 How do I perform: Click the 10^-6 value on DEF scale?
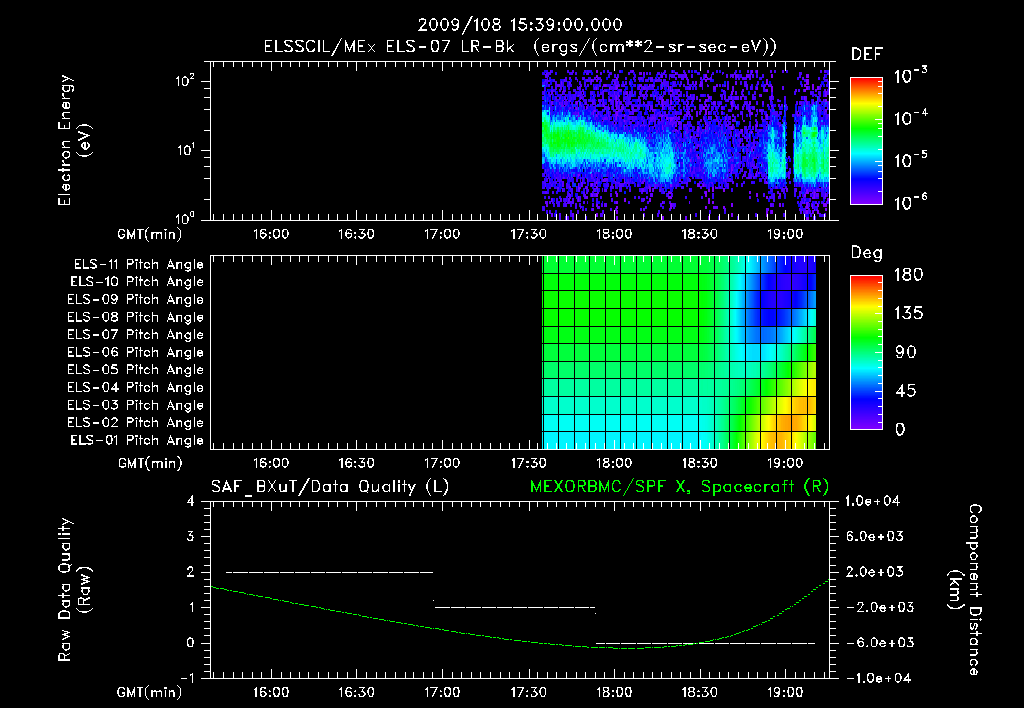tap(910, 202)
